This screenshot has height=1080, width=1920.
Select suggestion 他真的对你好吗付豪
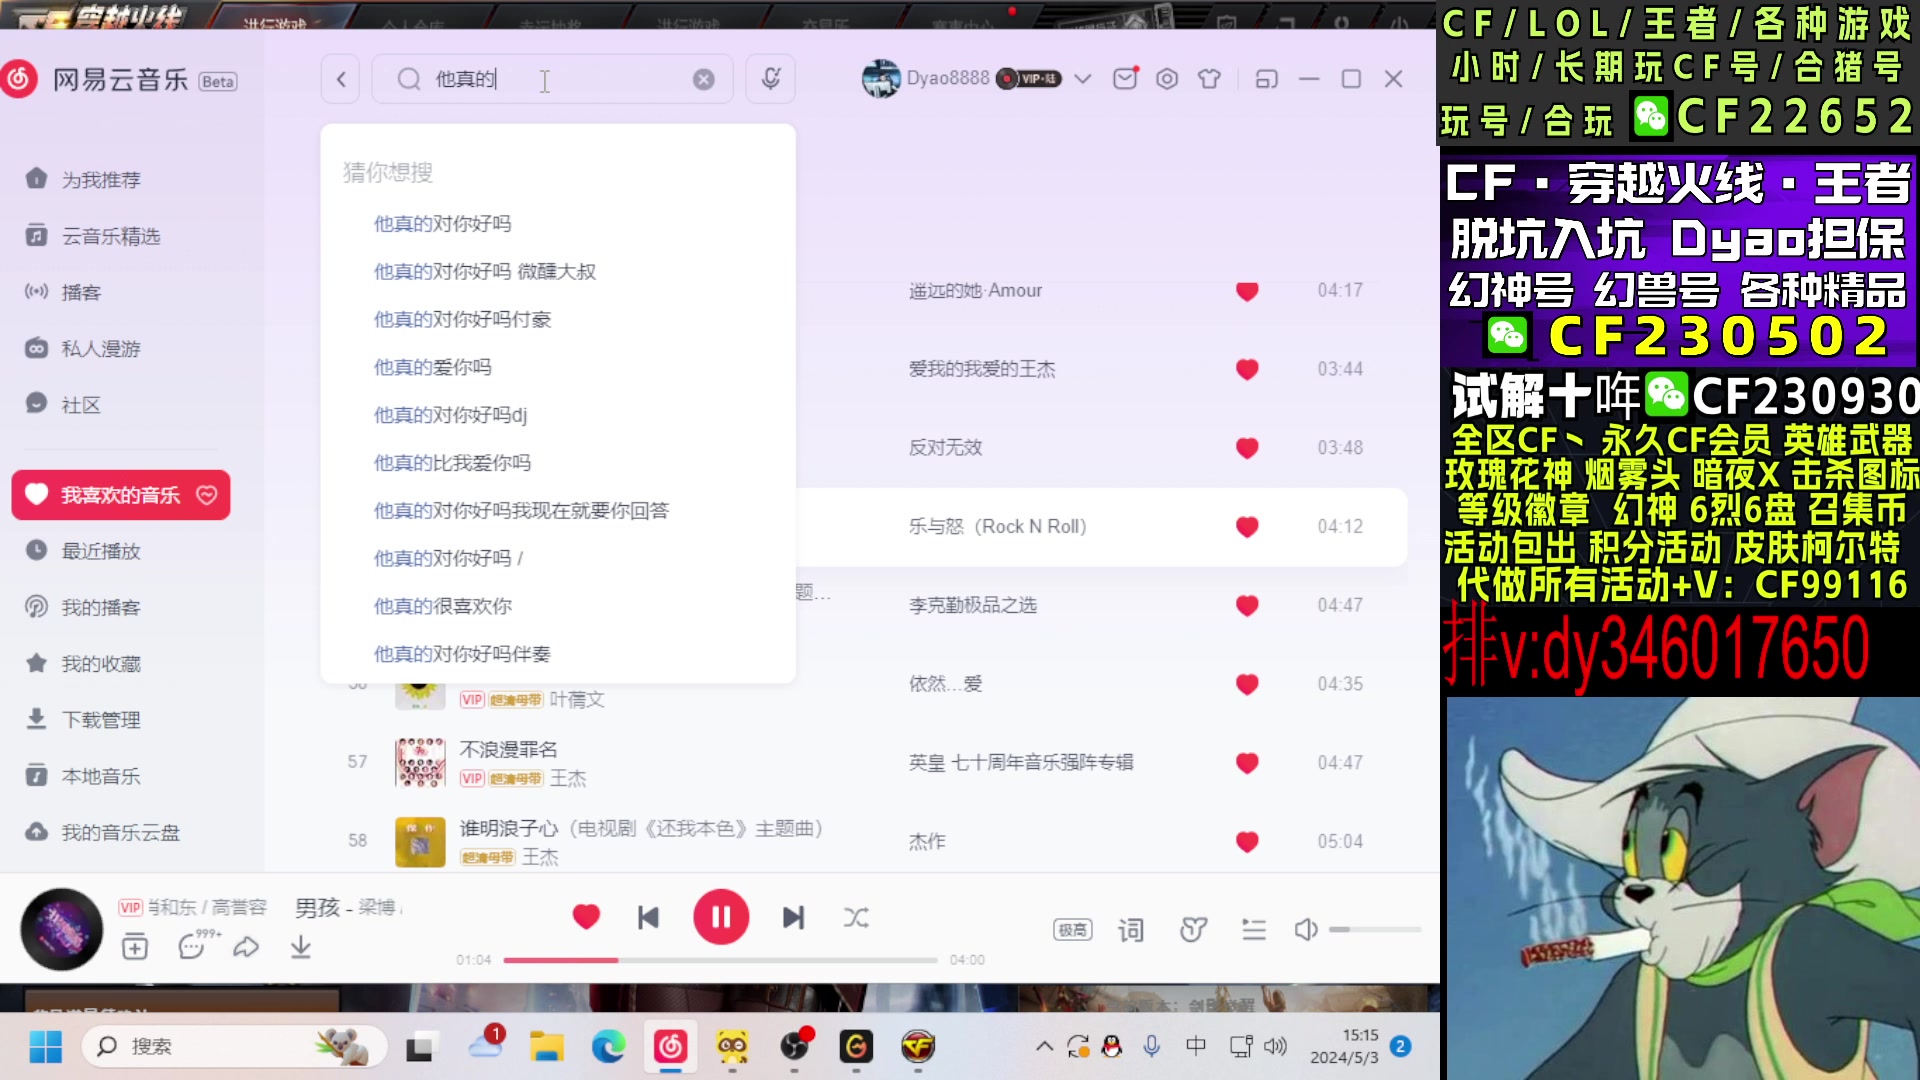tap(463, 320)
